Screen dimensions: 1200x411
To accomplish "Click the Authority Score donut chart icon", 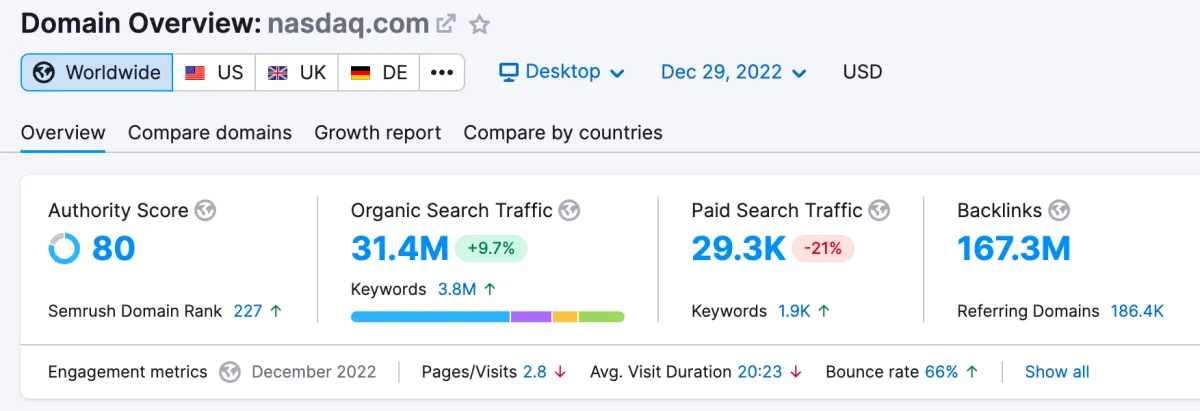I will (x=64, y=249).
